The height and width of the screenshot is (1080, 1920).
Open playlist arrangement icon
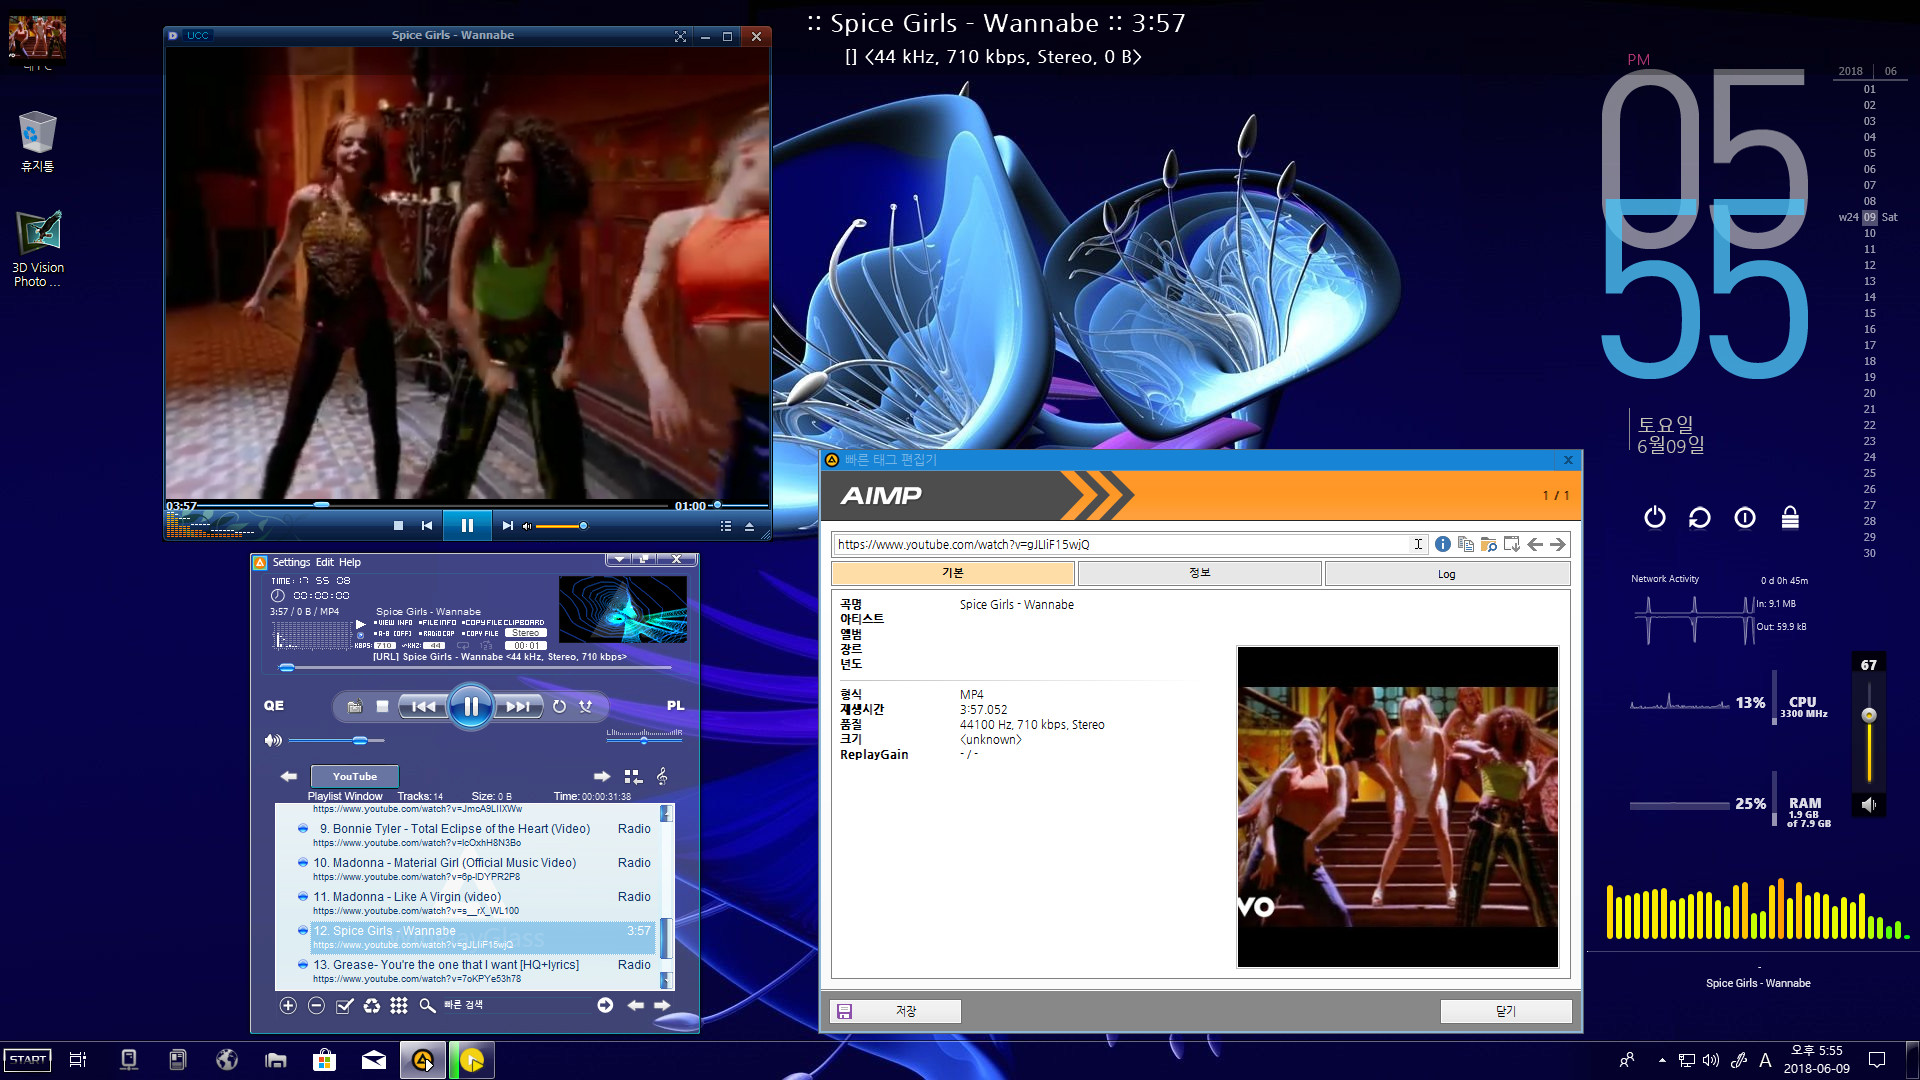(633, 776)
